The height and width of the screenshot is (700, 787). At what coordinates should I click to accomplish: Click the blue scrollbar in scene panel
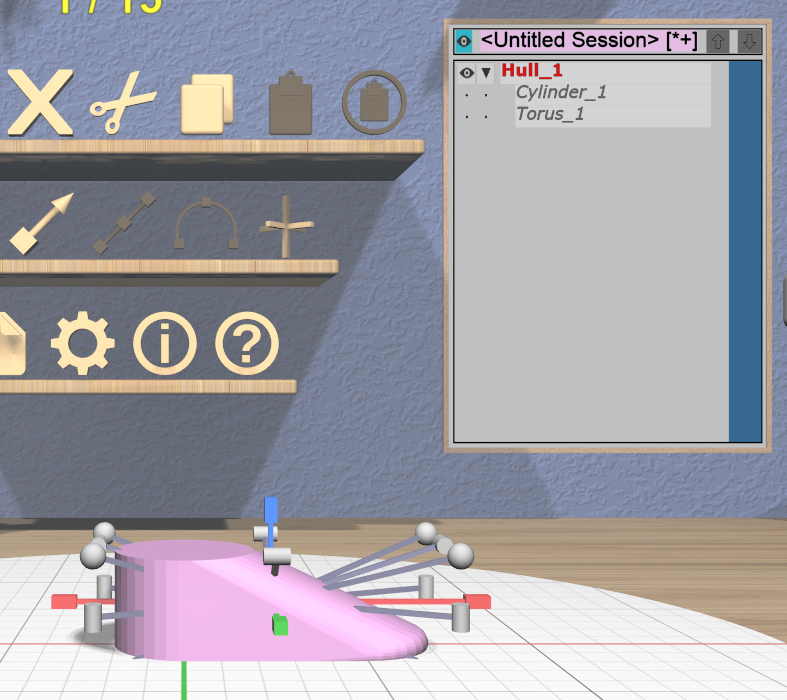(745, 250)
